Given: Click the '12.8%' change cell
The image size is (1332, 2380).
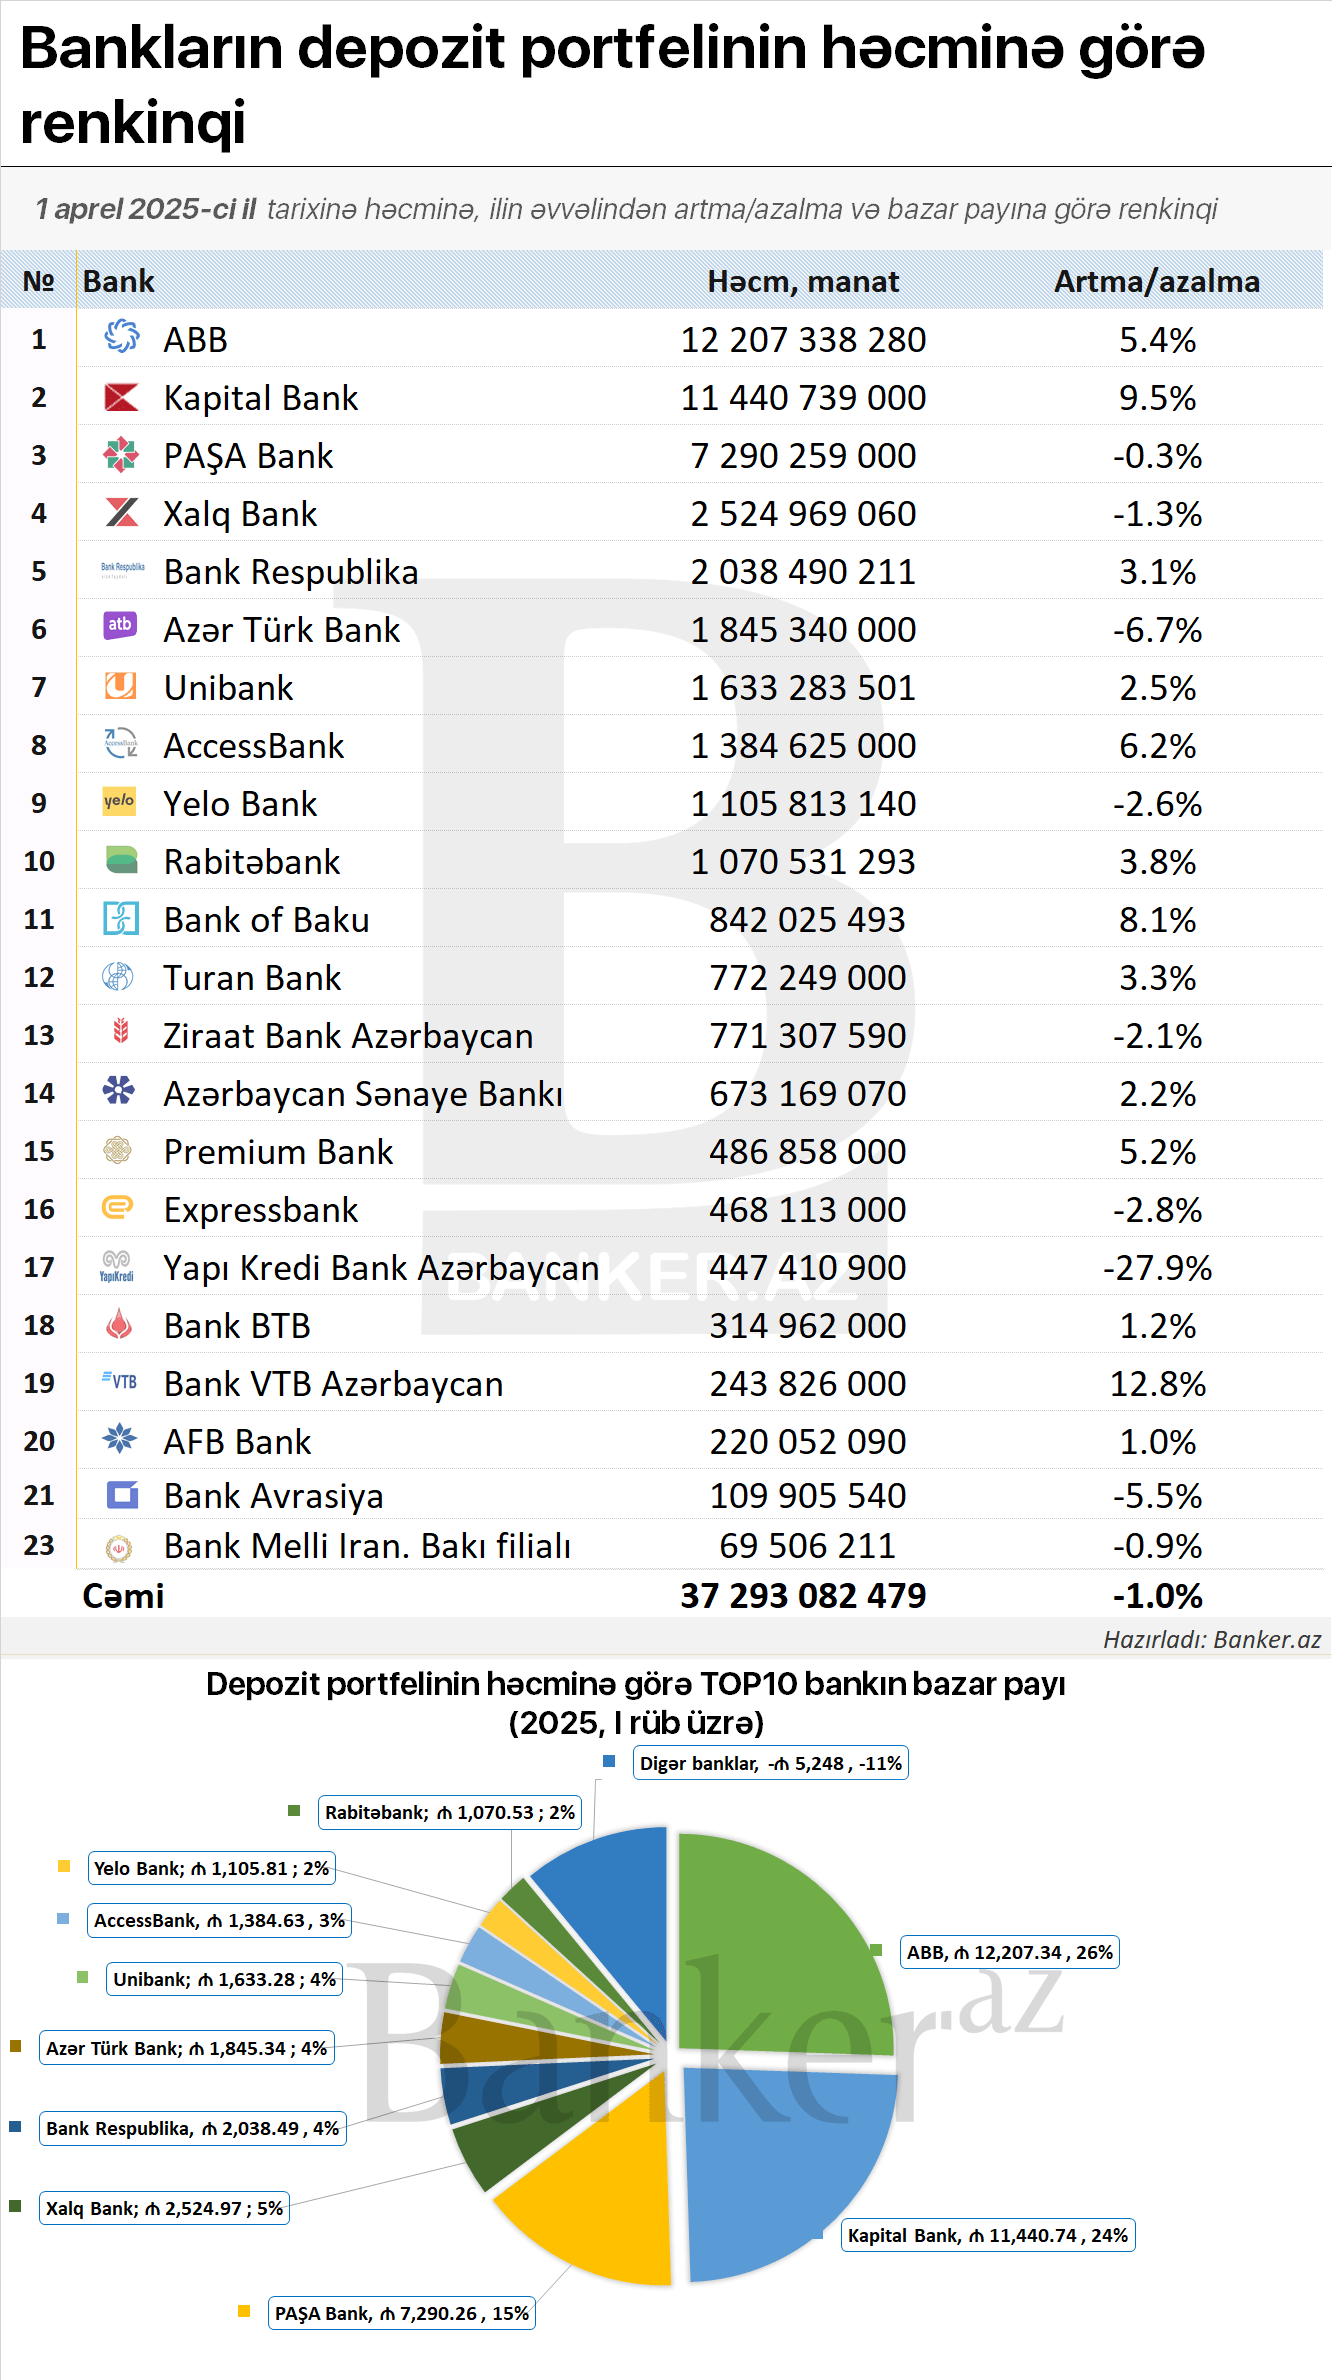Looking at the screenshot, I should coord(1157,1384).
